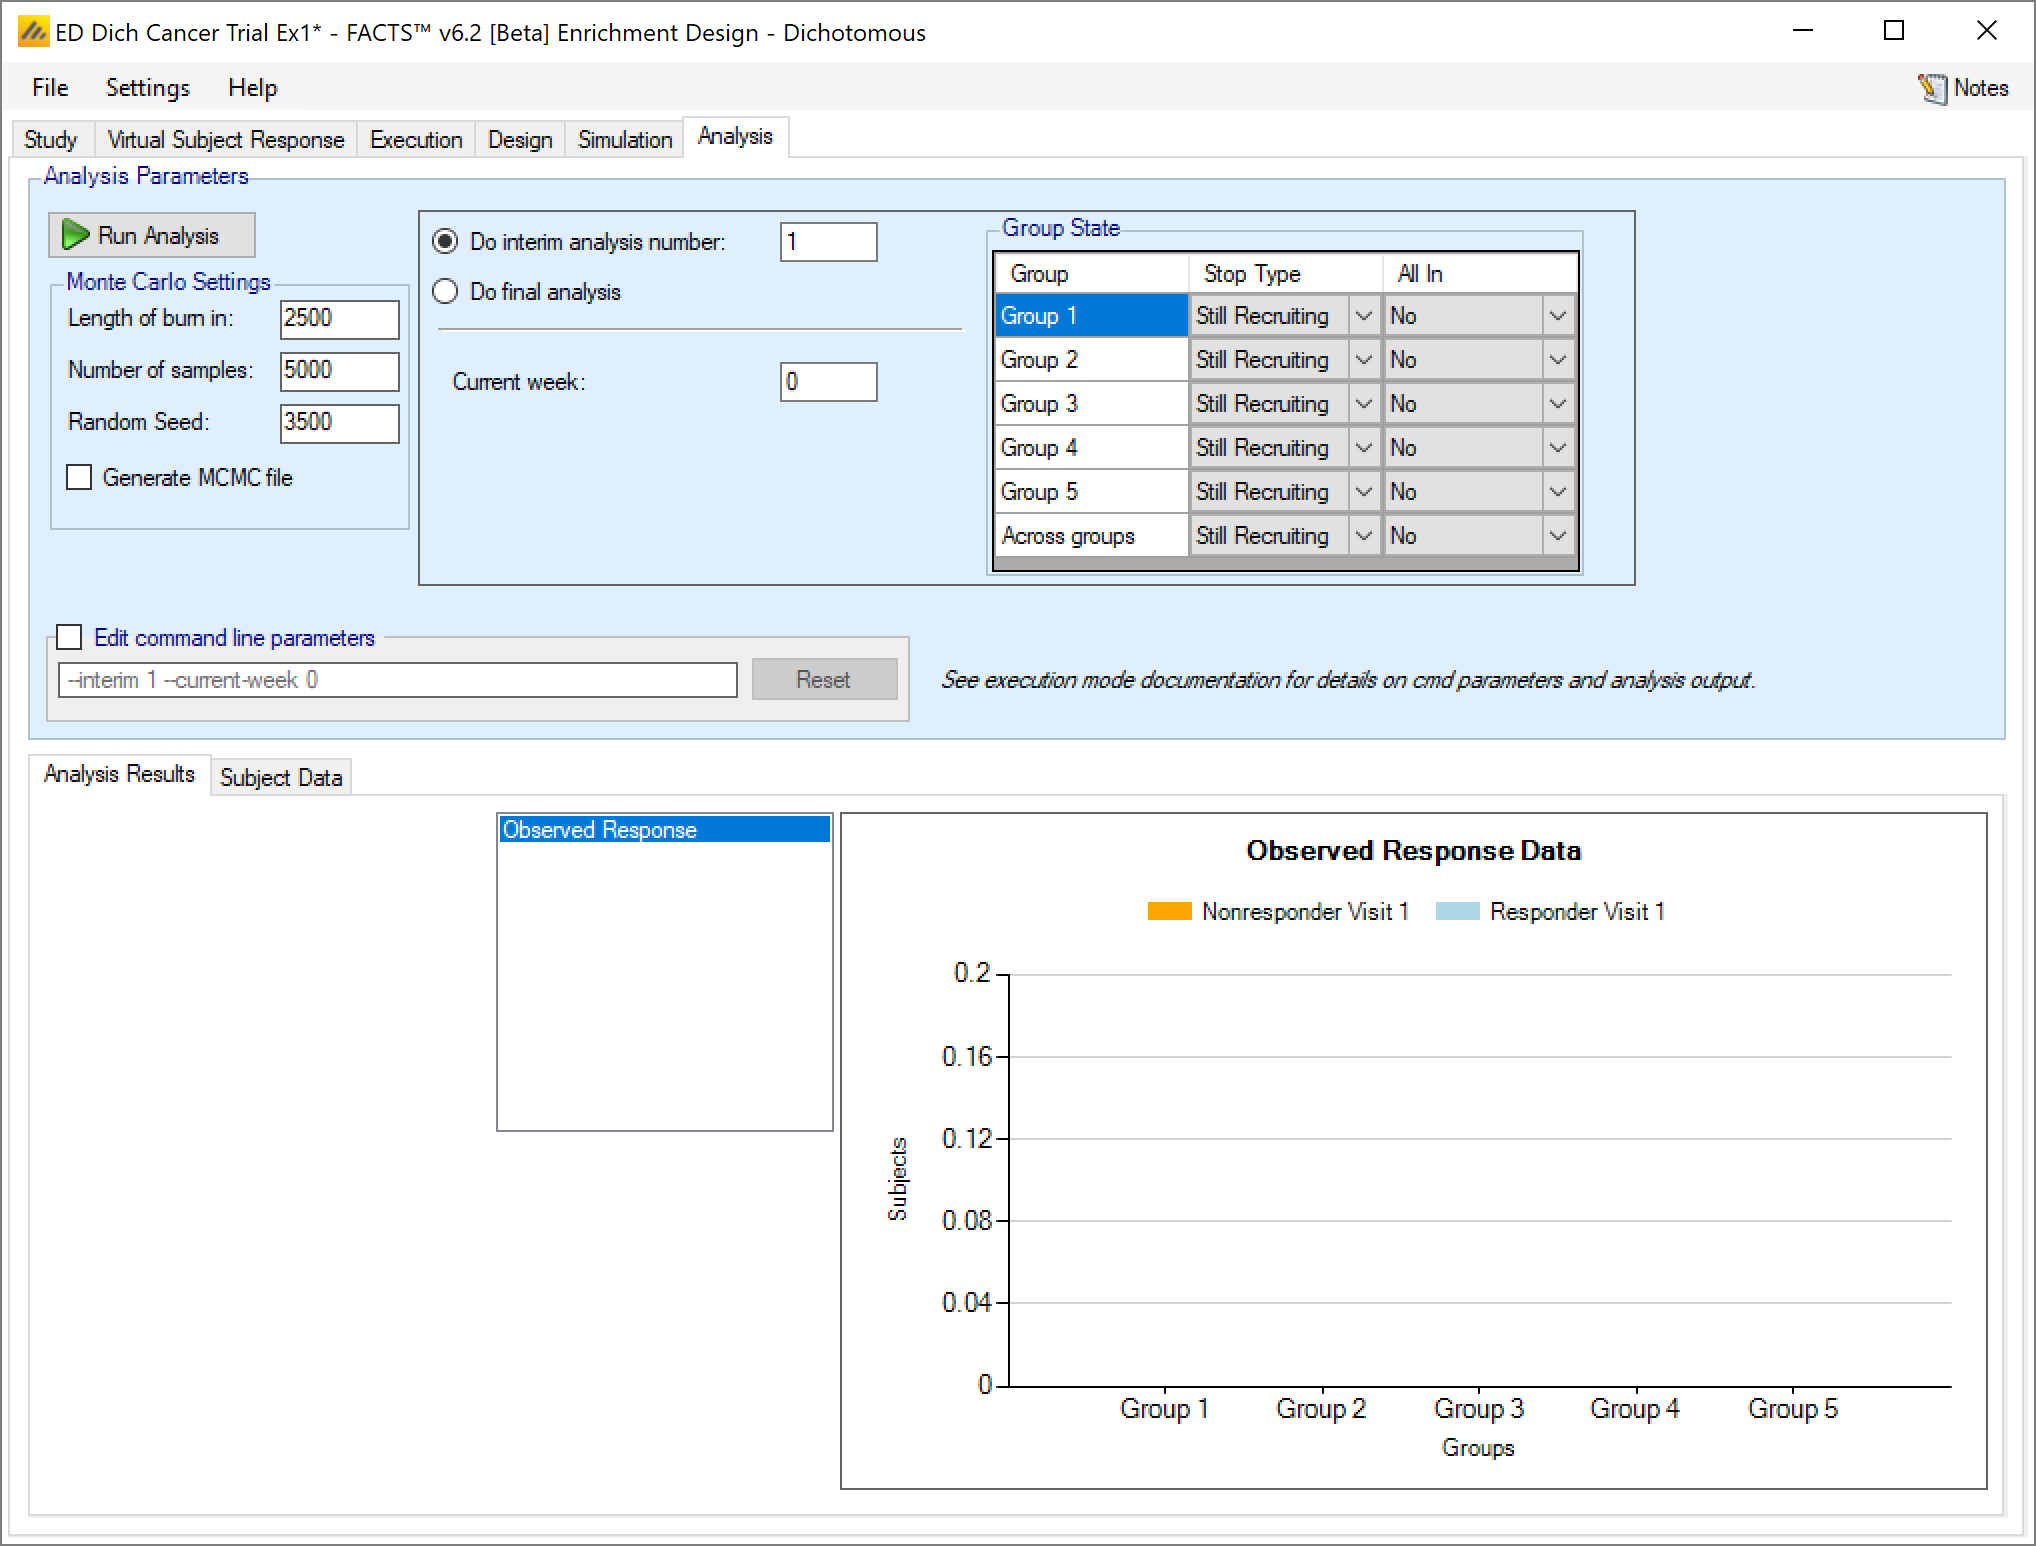Expand the Group 3 All In dropdown

[1557, 404]
